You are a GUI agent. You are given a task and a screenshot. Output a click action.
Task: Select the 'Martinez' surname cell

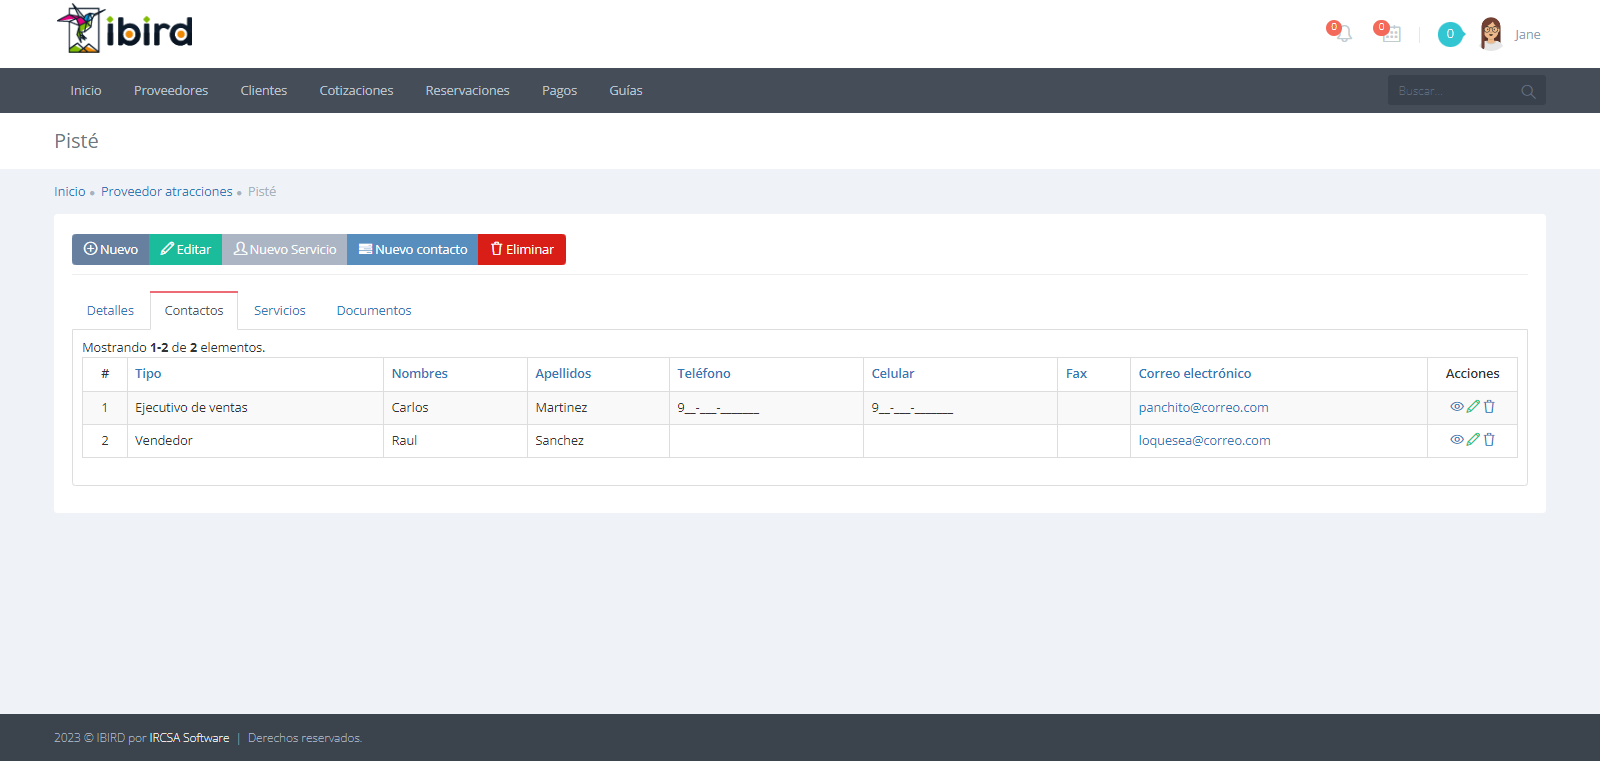[x=598, y=408]
